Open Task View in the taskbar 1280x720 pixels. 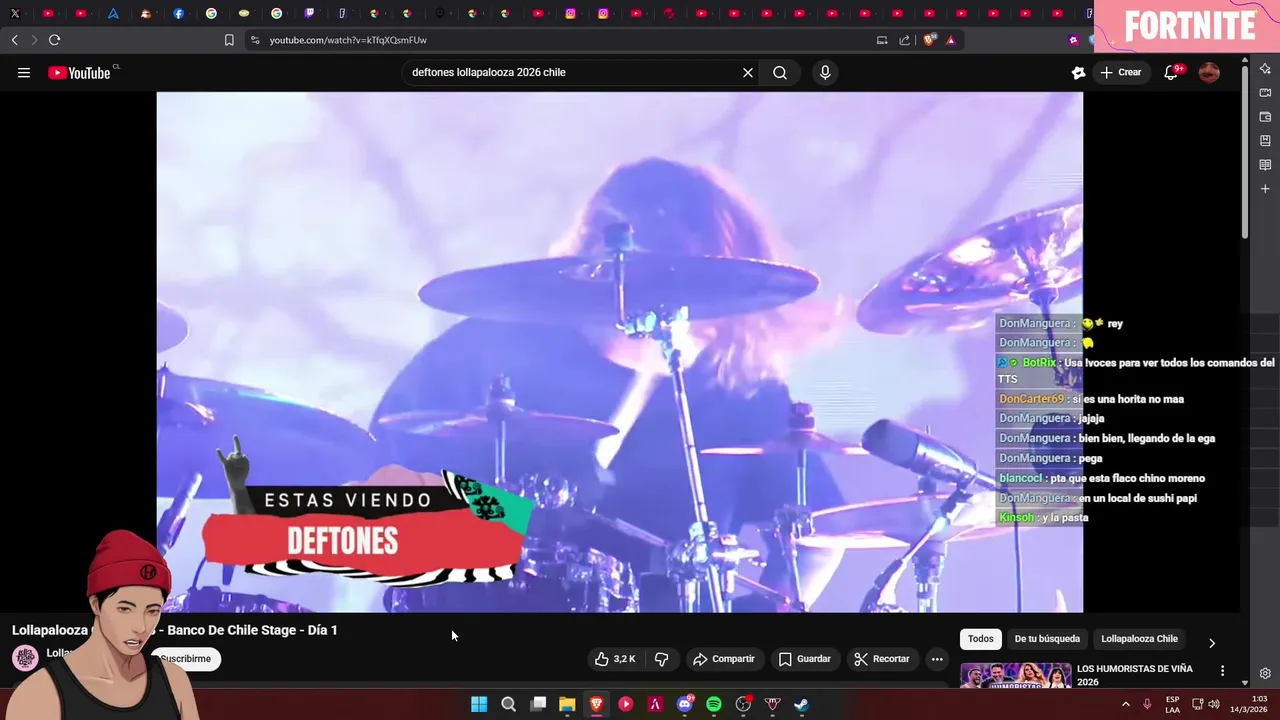pyautogui.click(x=538, y=704)
